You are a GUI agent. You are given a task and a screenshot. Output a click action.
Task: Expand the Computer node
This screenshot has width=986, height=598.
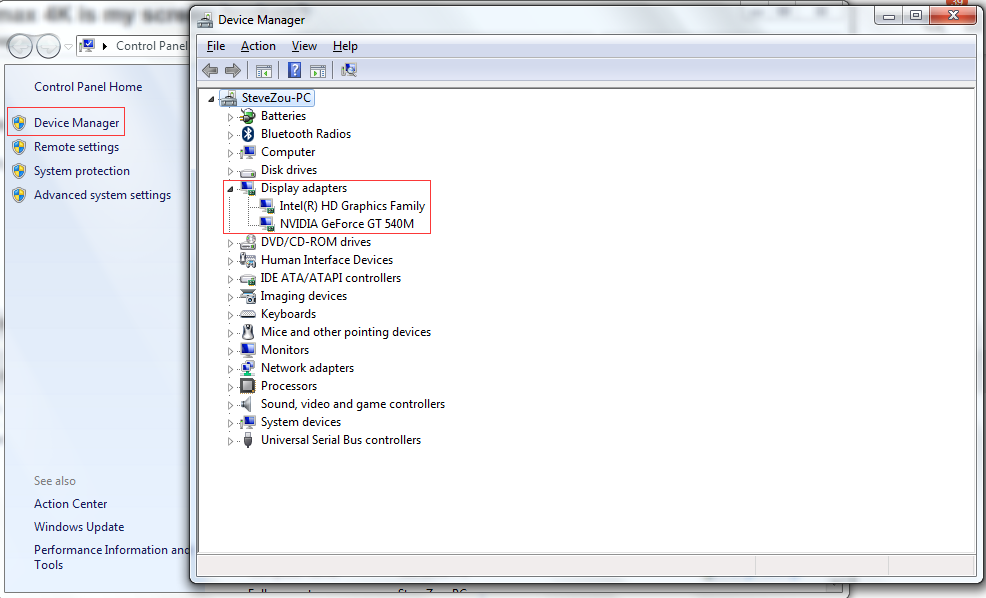coord(230,153)
